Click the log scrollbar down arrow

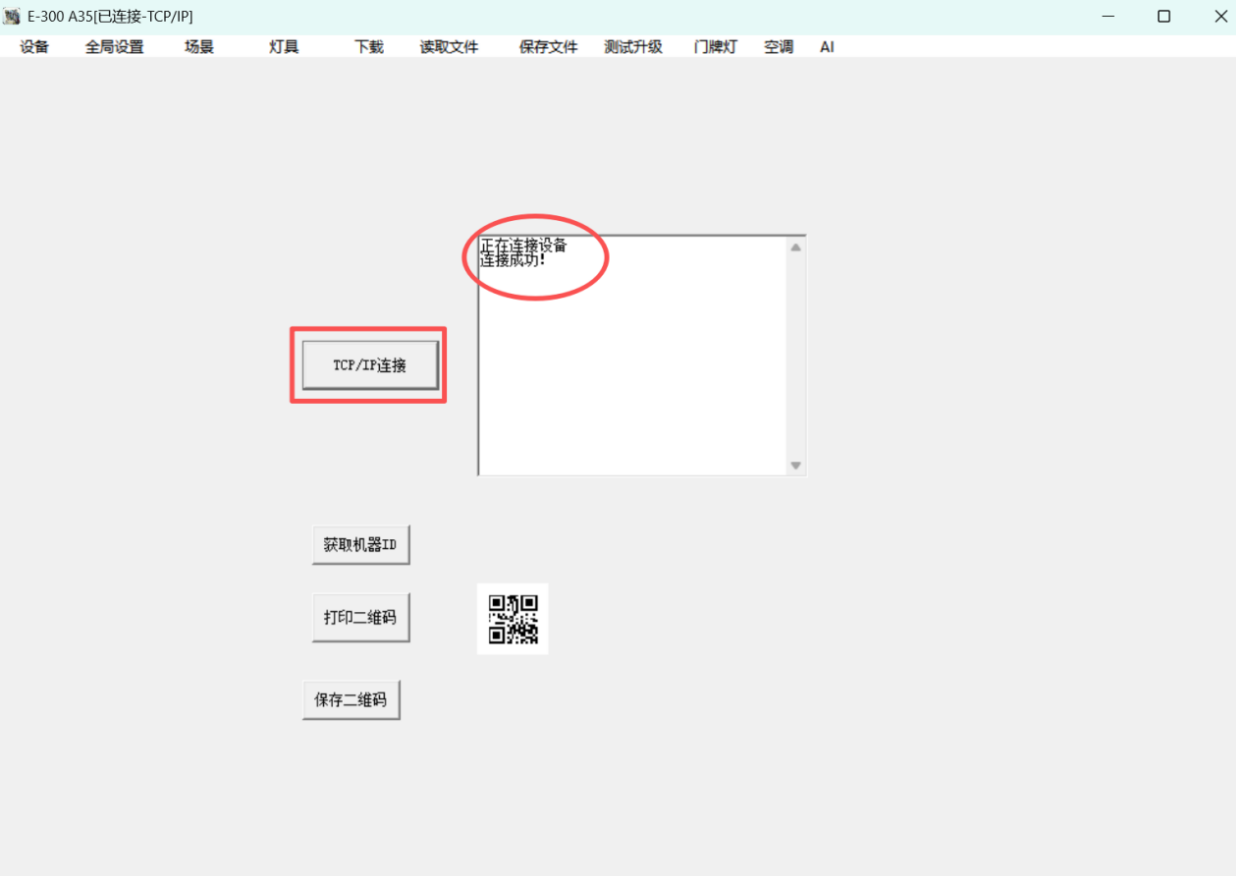click(796, 465)
